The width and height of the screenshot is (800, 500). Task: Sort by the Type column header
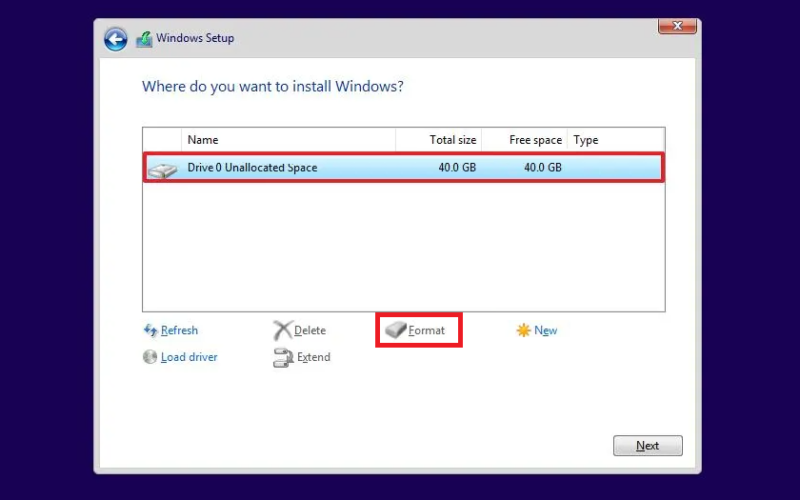point(616,140)
